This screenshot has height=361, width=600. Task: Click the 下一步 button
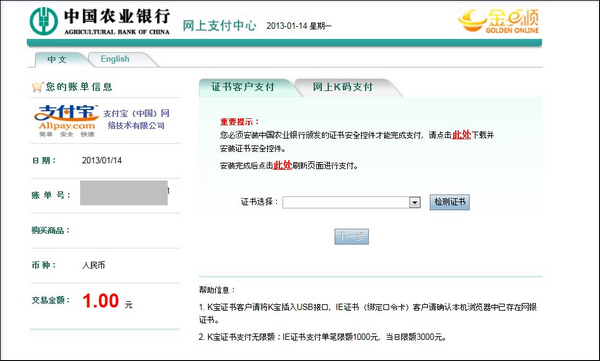tap(352, 237)
